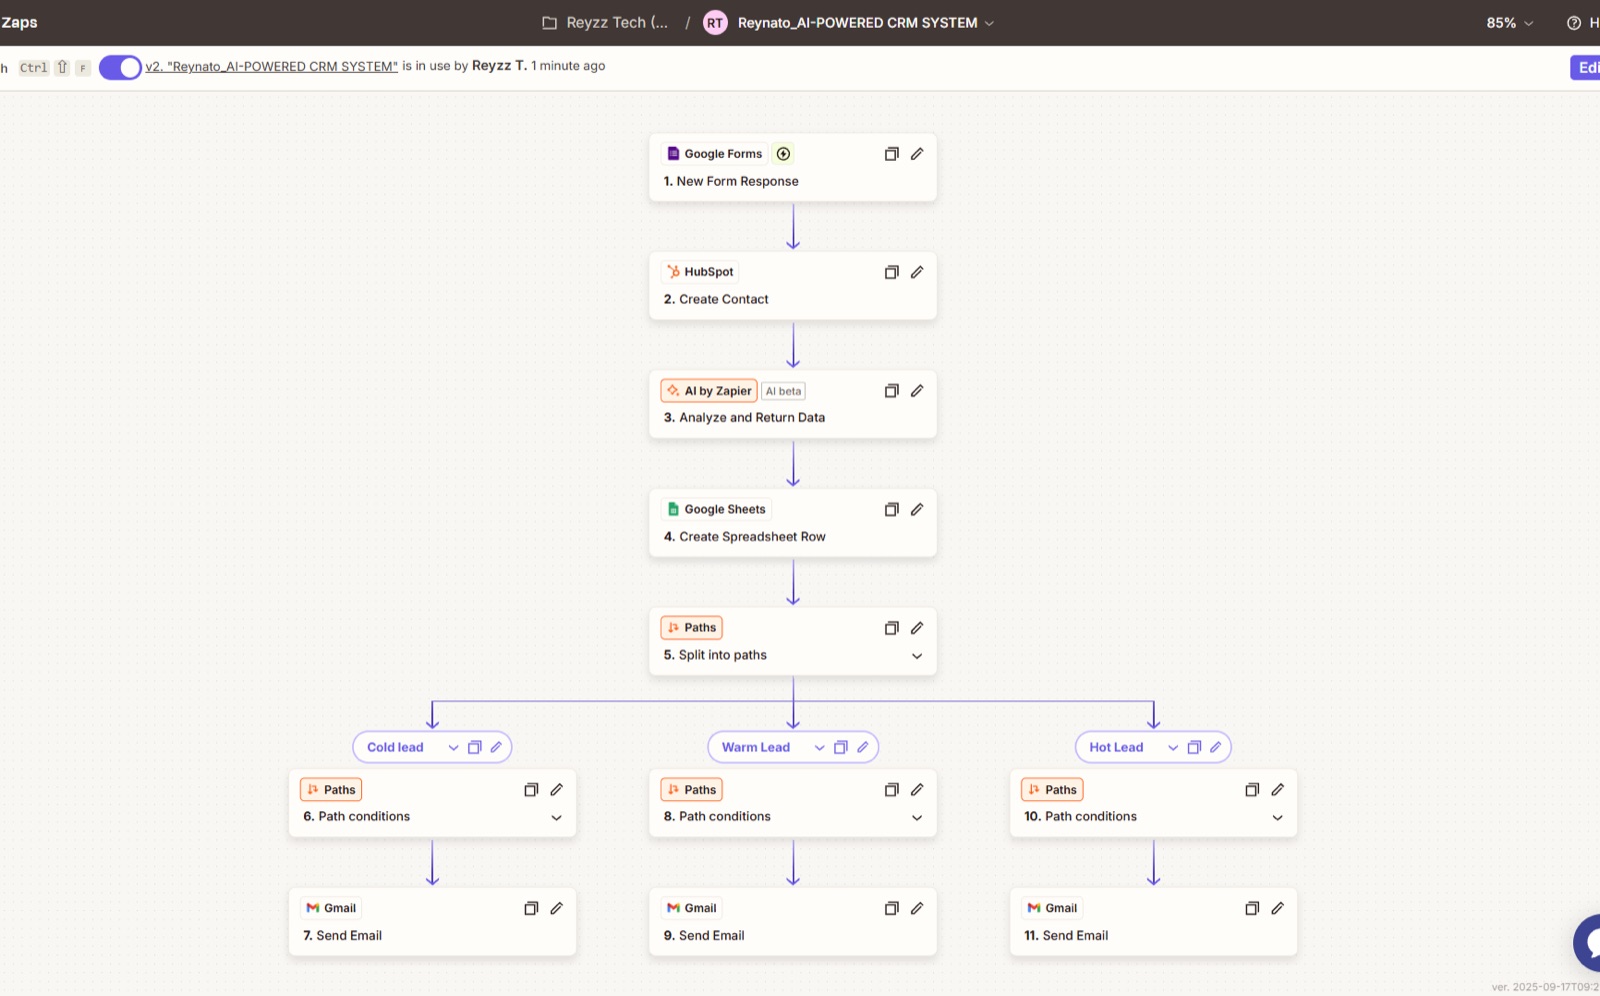
Task: Click the Google Forms trigger status icon
Action: (x=784, y=154)
